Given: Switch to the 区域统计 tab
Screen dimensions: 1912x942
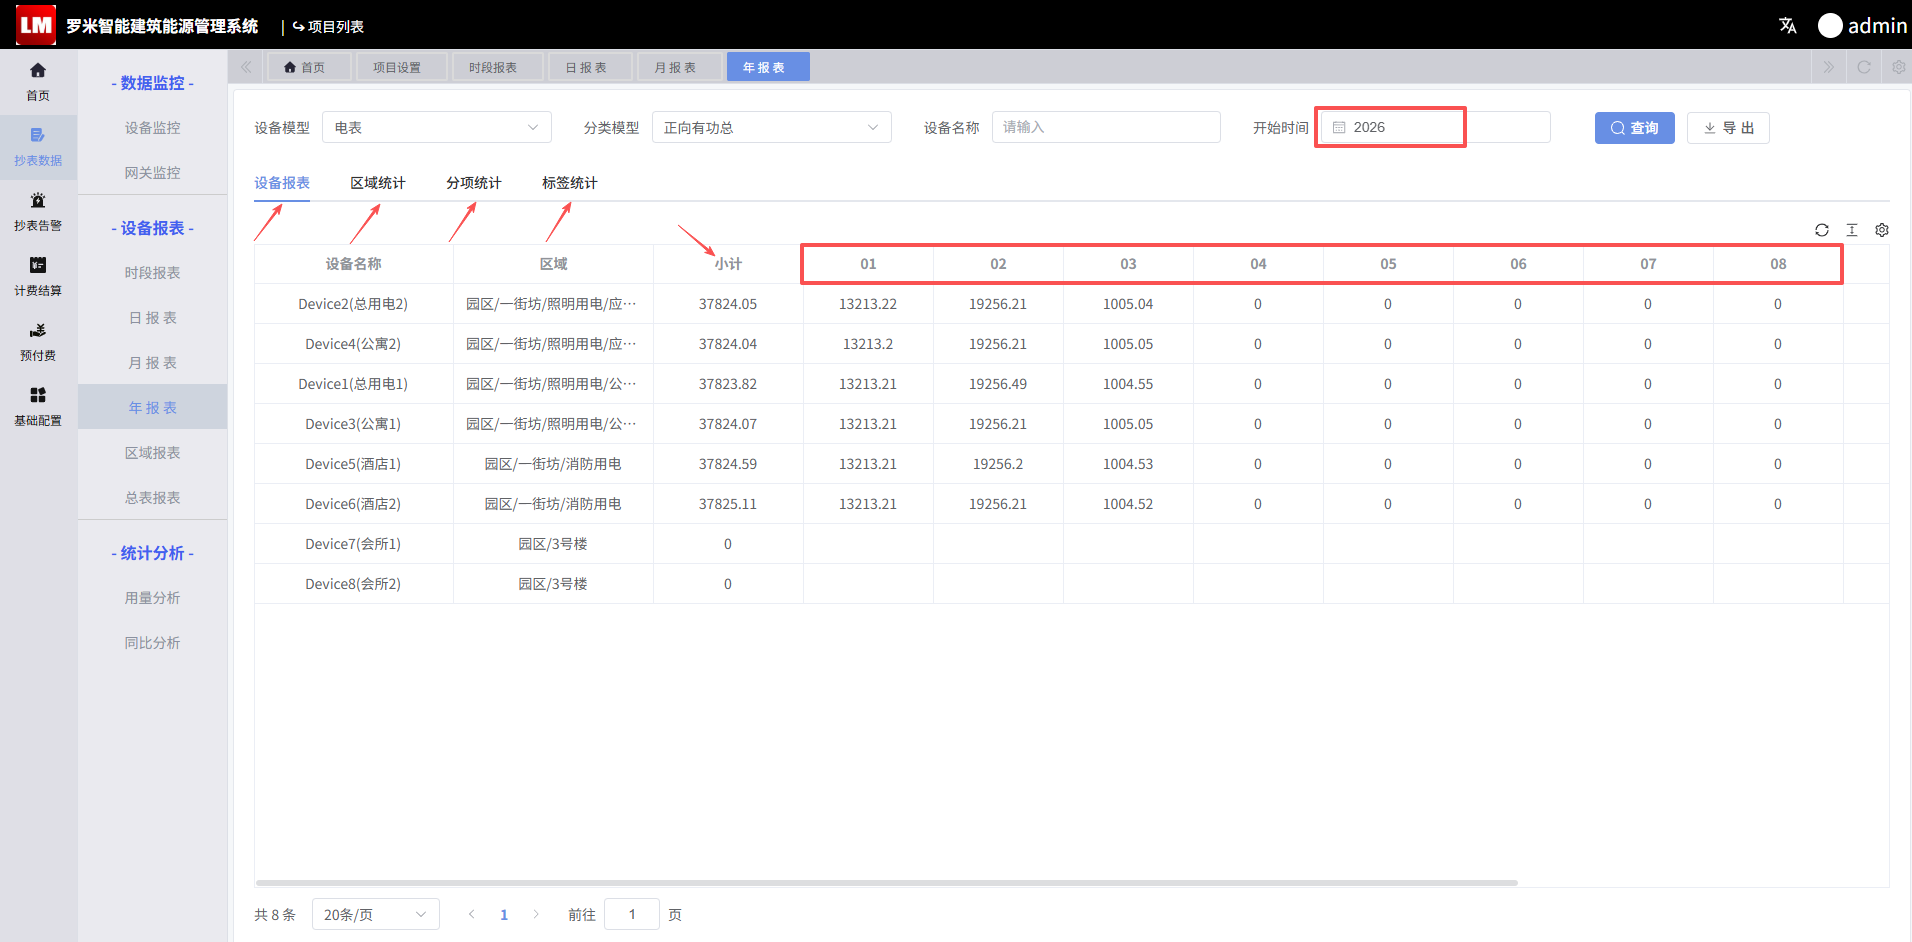Looking at the screenshot, I should click(378, 183).
